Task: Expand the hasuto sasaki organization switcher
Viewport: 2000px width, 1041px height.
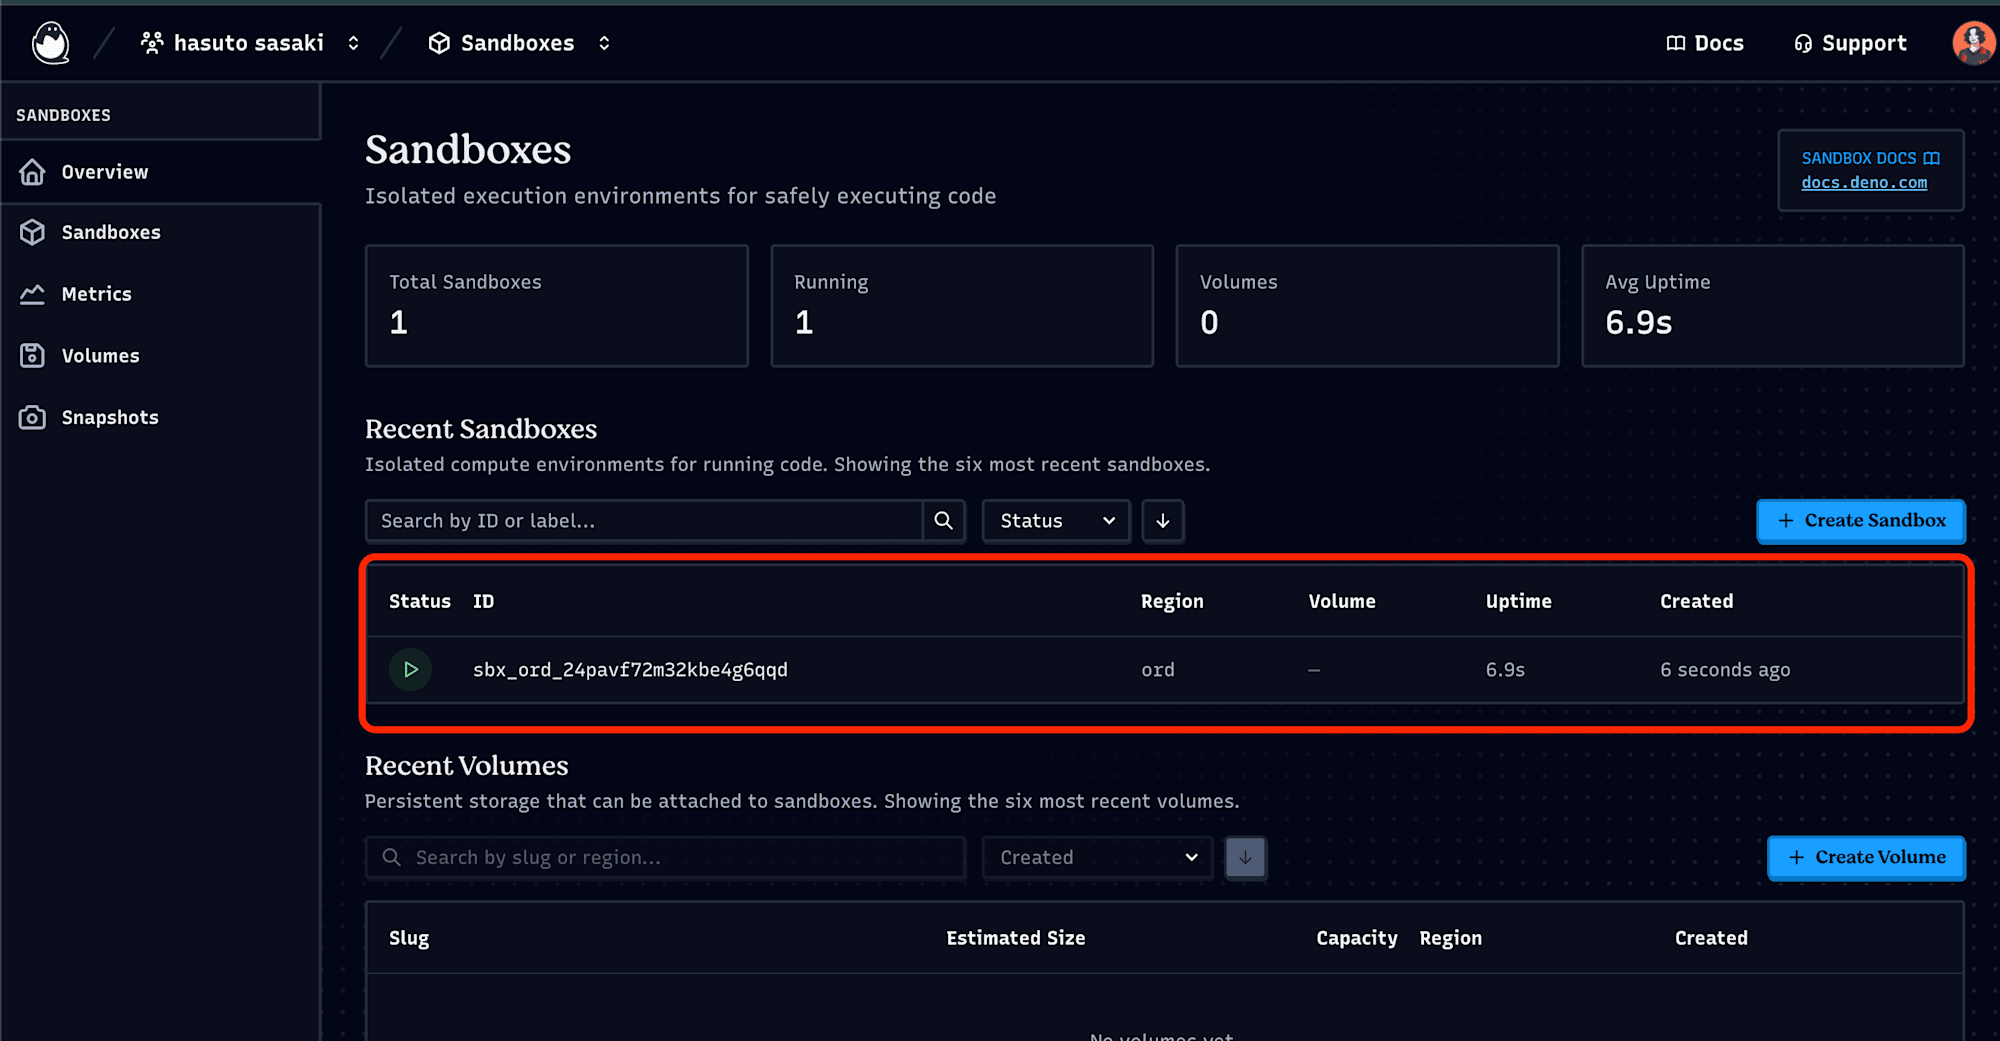Action: click(x=353, y=43)
